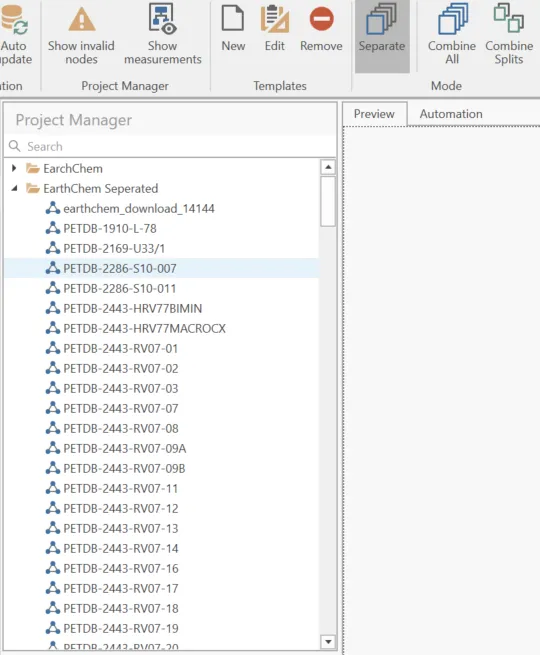Click node icon of PETDB-2443-HRV77MACROCX
Screen dimensions: 540x655
click(x=53, y=328)
